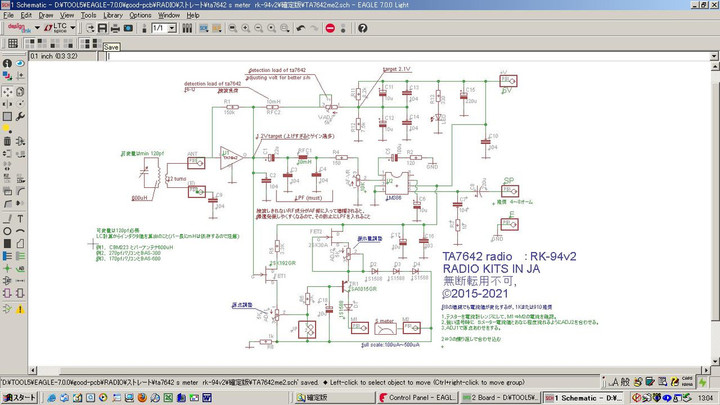
Task: Click the red Stop command icon
Action: click(331, 29)
